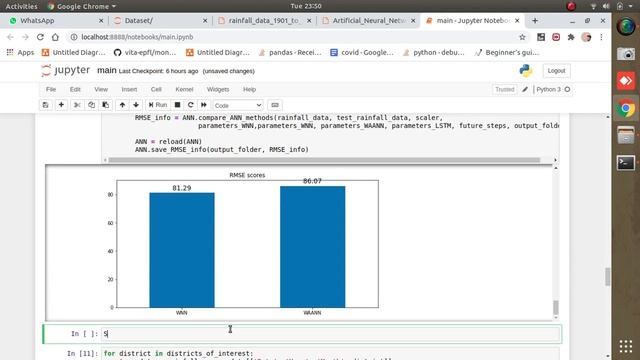Open the cell type Code dropdown
The image size is (640, 360).
point(238,105)
